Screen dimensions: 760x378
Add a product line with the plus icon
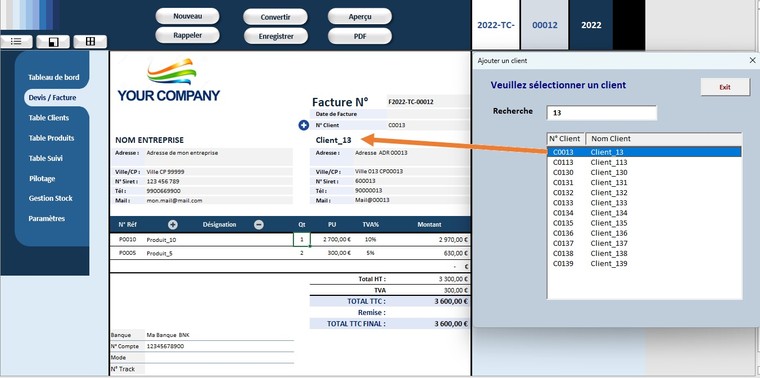click(173, 225)
